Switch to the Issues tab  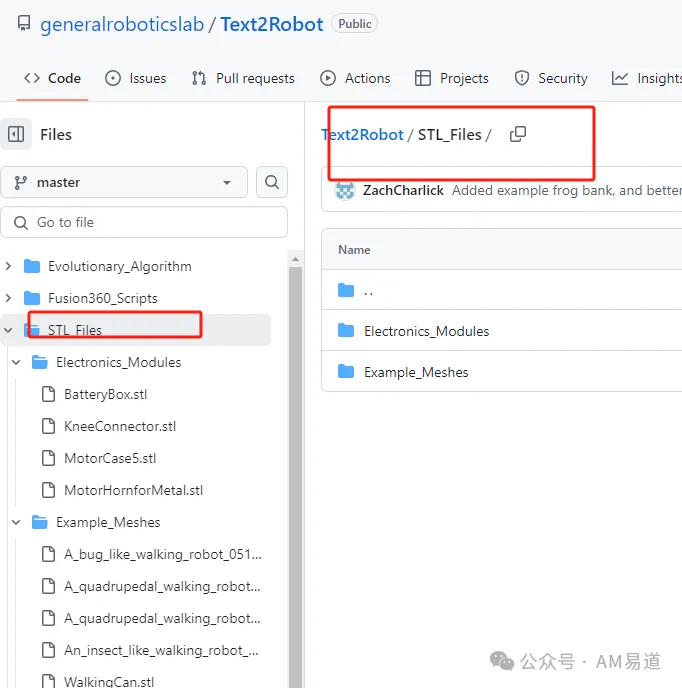pyautogui.click(x=136, y=78)
